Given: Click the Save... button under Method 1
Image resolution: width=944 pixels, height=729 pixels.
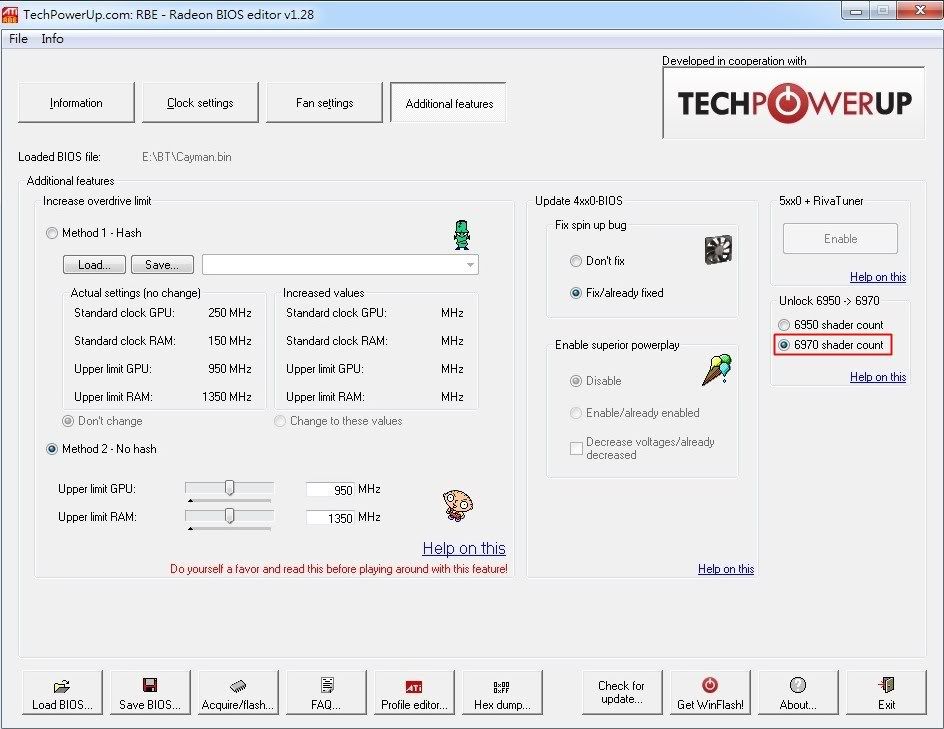Looking at the screenshot, I should coord(162,265).
